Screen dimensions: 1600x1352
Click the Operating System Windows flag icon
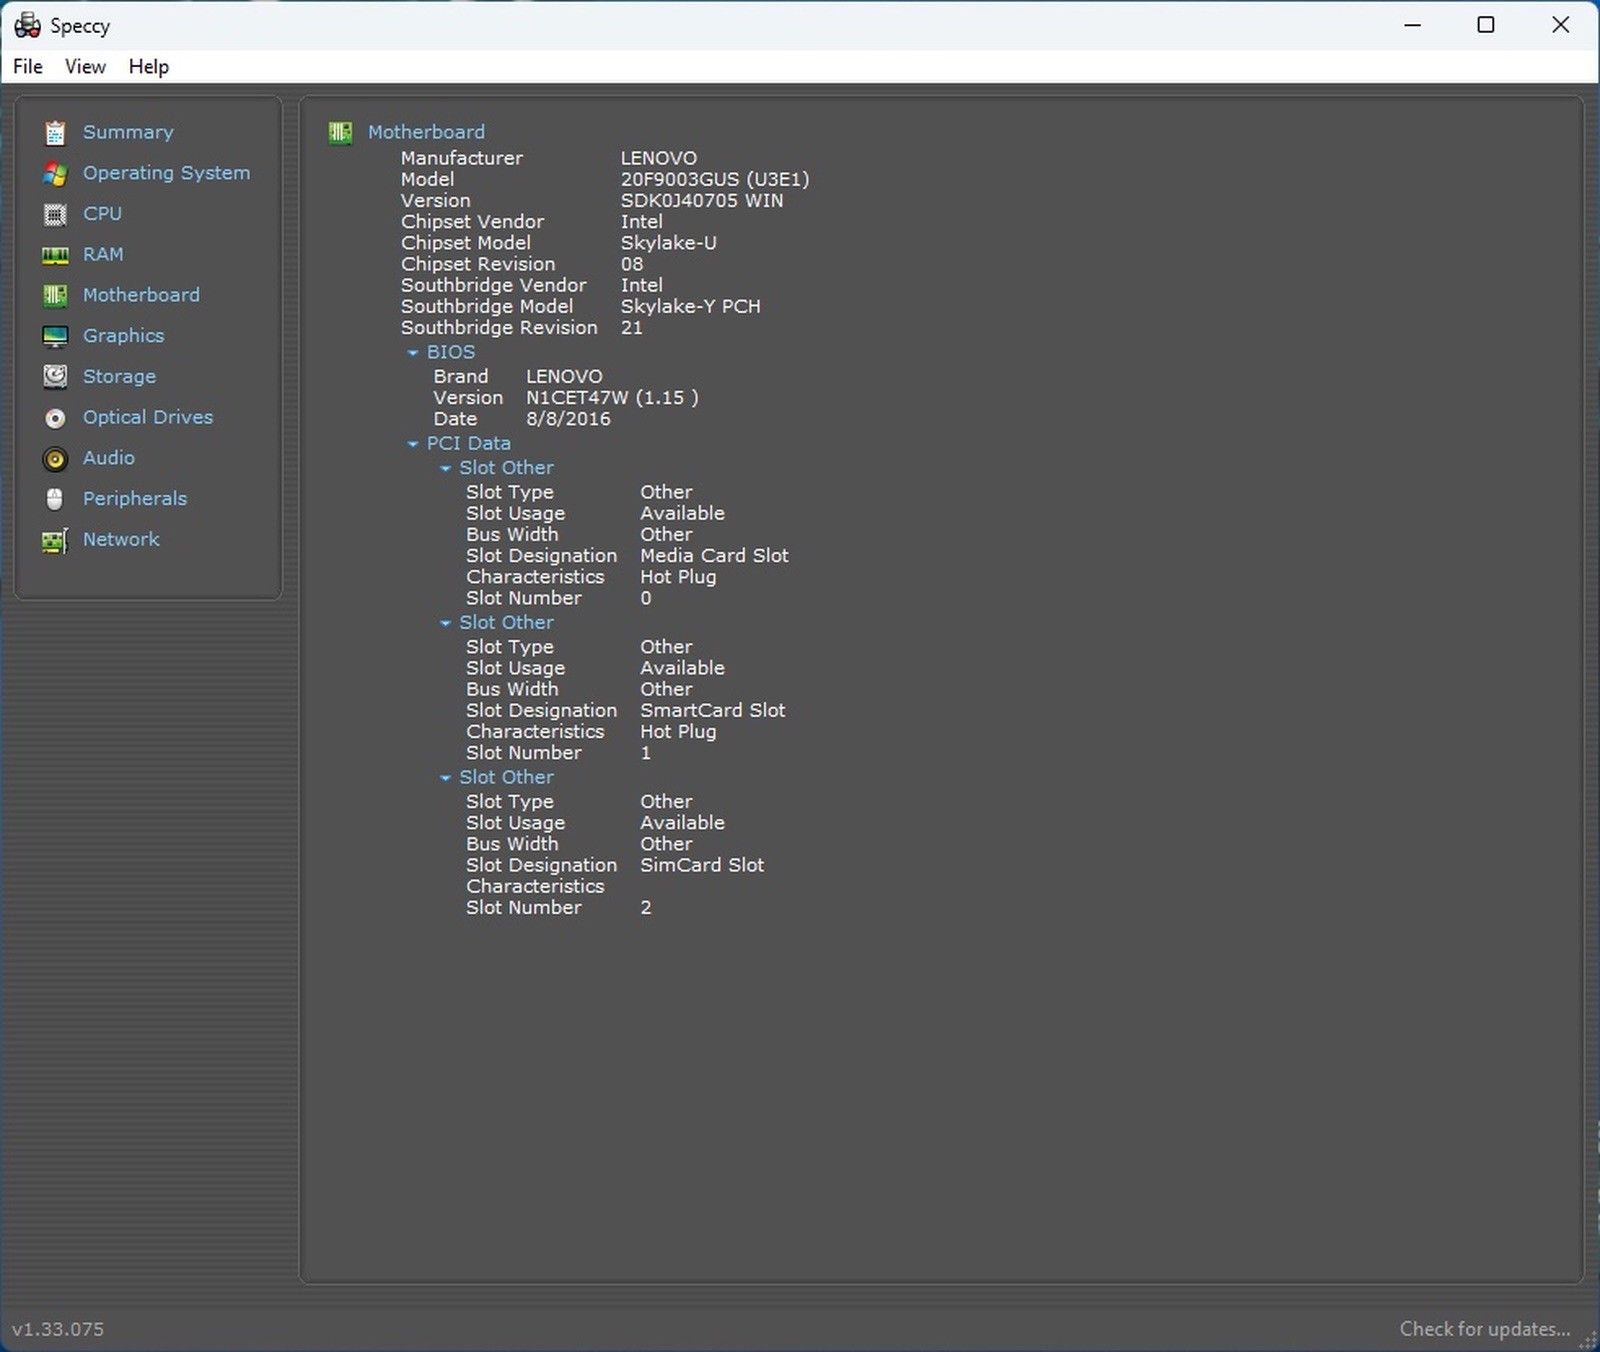click(55, 173)
